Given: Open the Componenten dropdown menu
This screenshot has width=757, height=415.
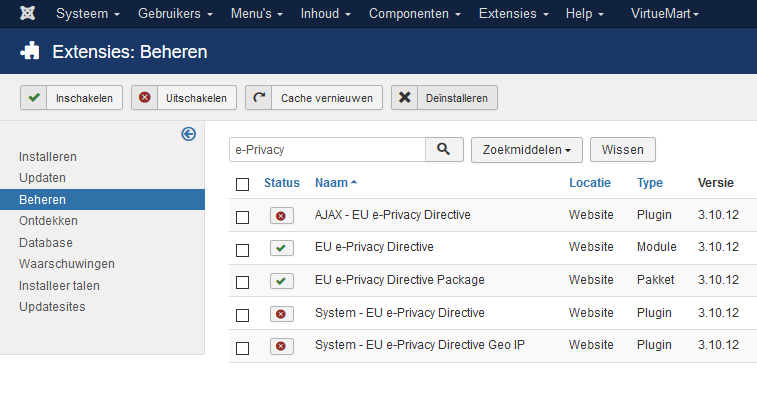Looking at the screenshot, I should pos(415,14).
